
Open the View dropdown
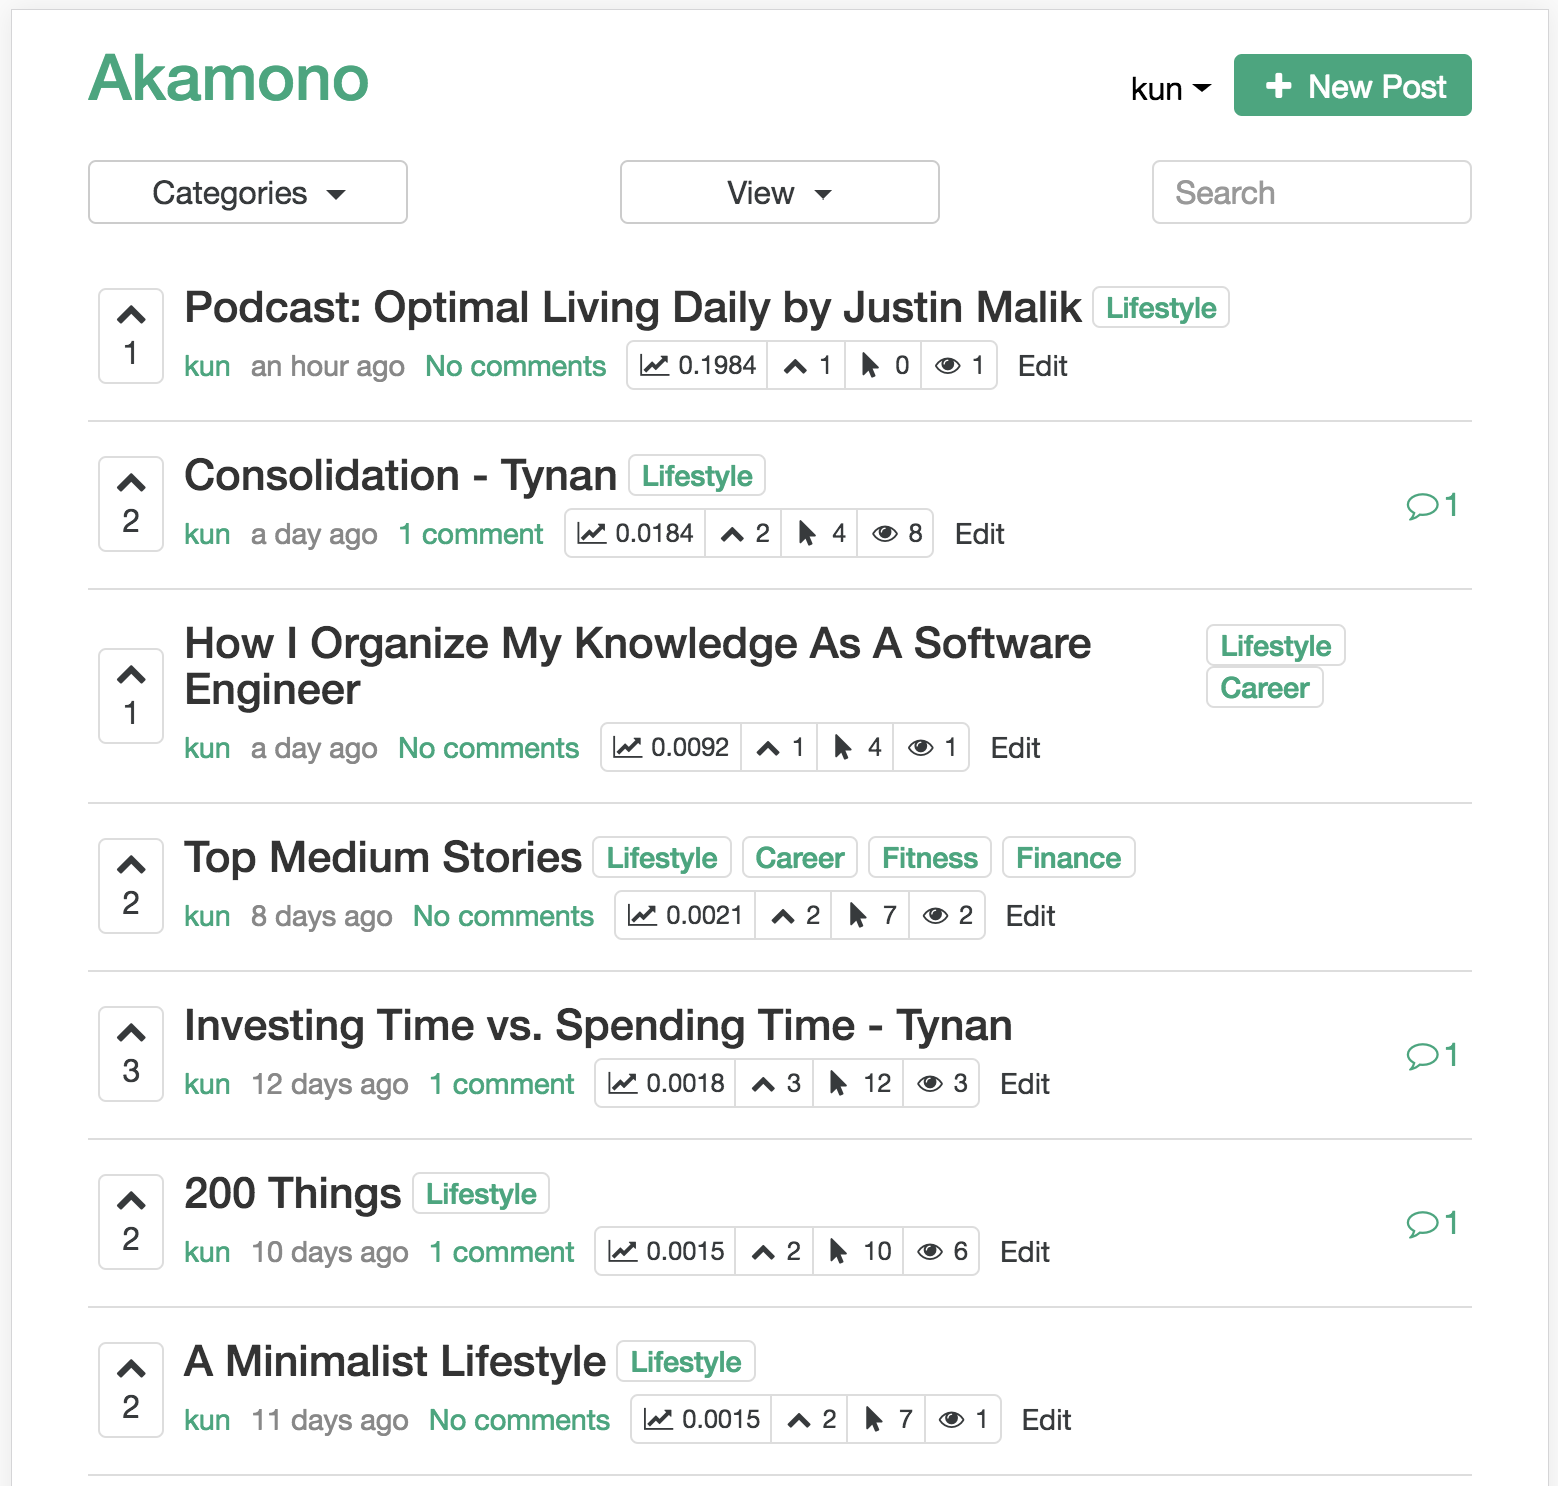coord(779,192)
